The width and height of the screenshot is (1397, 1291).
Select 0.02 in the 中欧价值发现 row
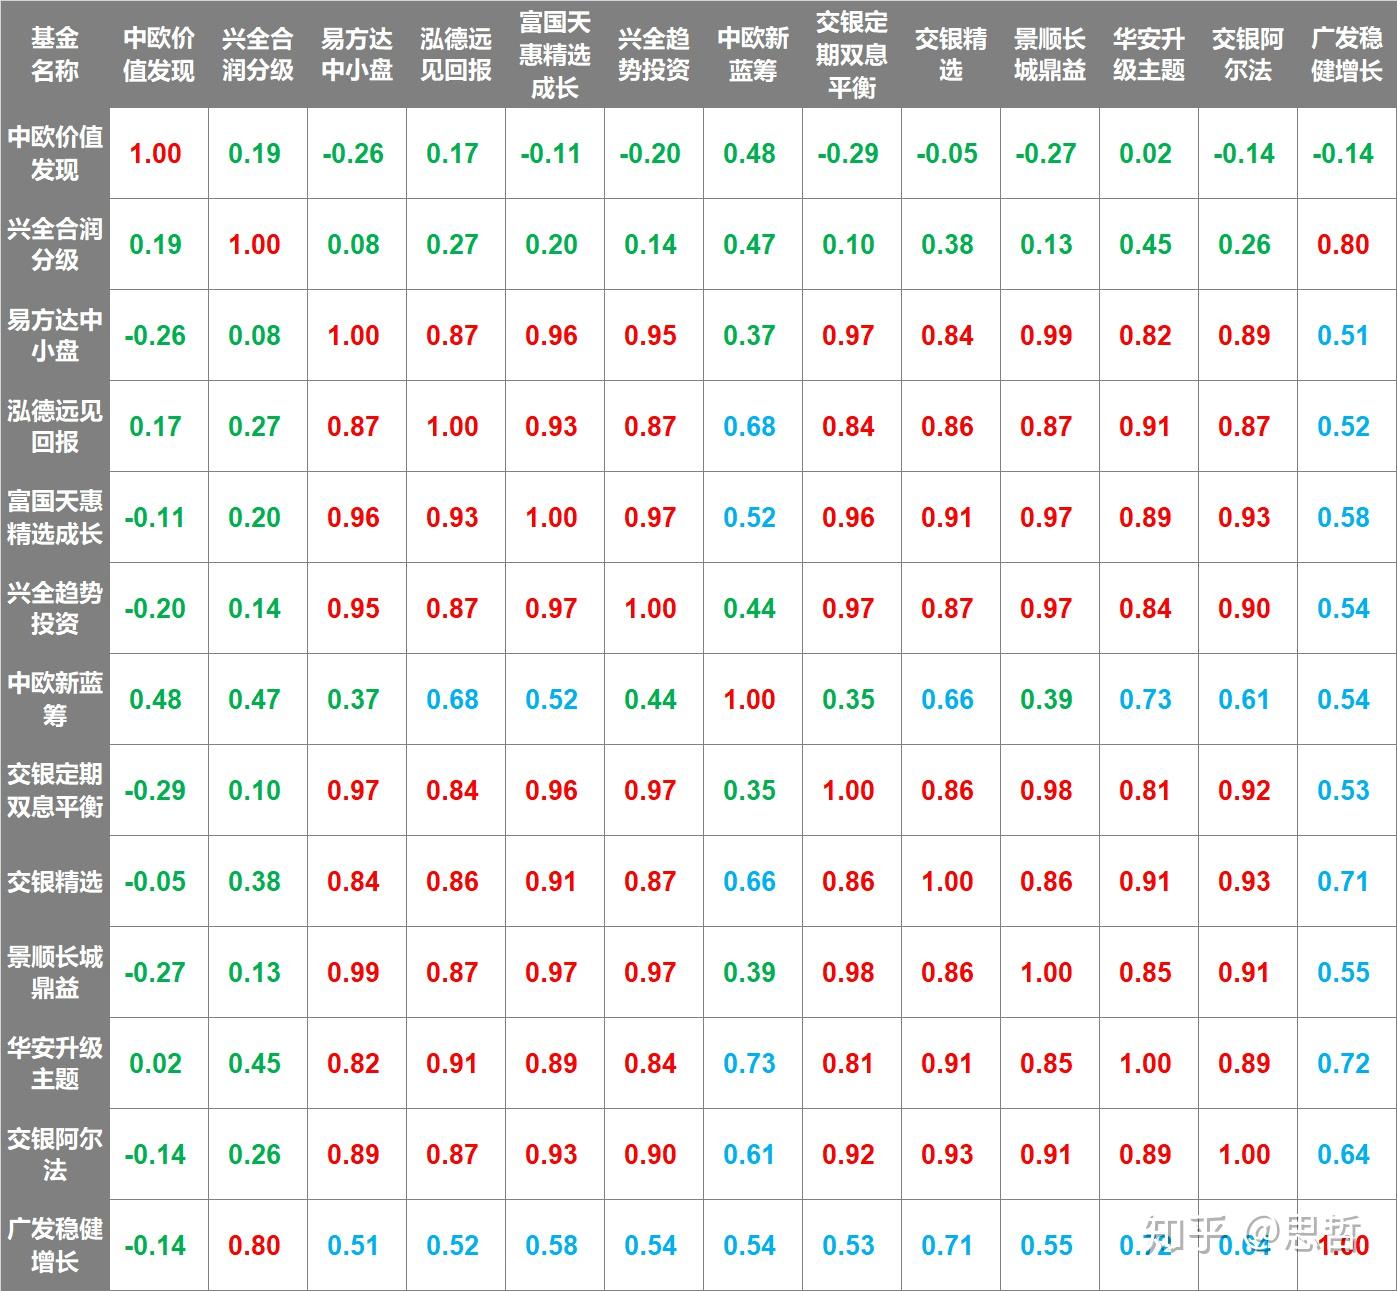pos(1145,154)
